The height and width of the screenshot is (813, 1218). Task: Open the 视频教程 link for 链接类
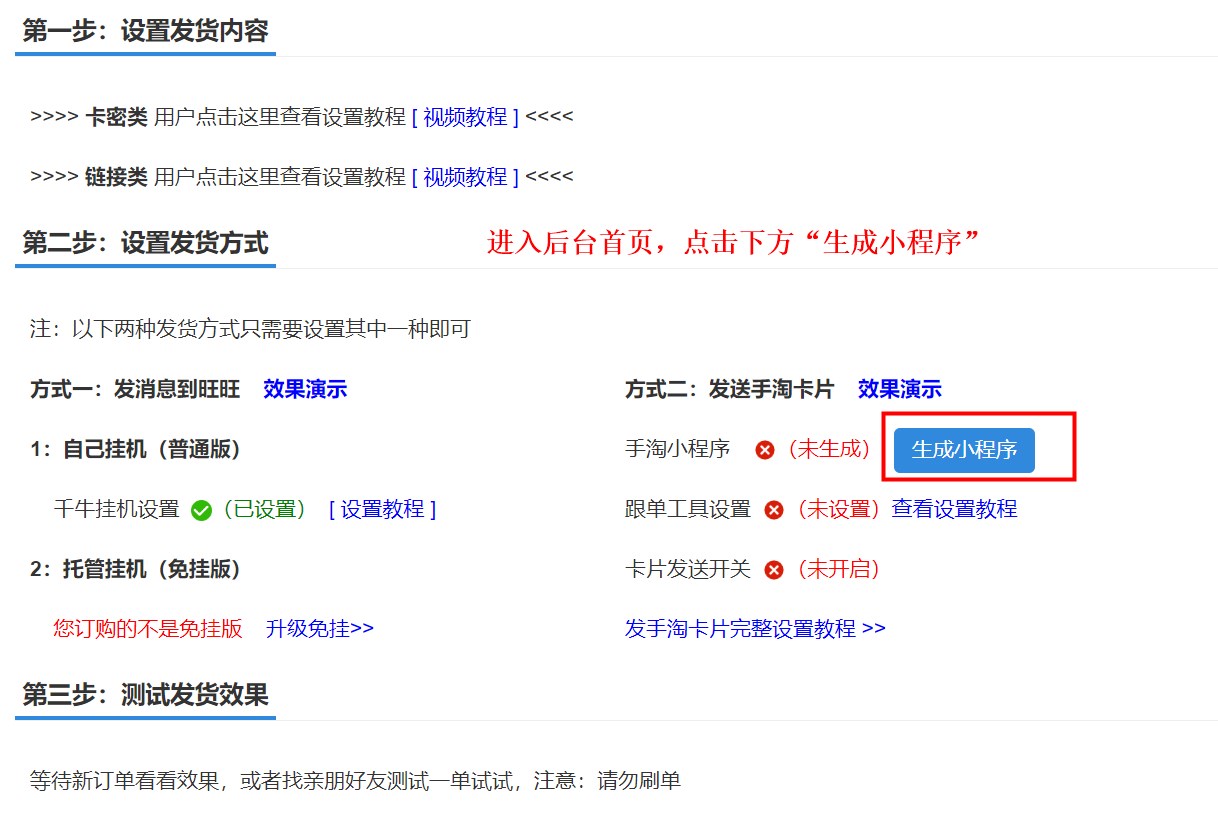click(465, 177)
